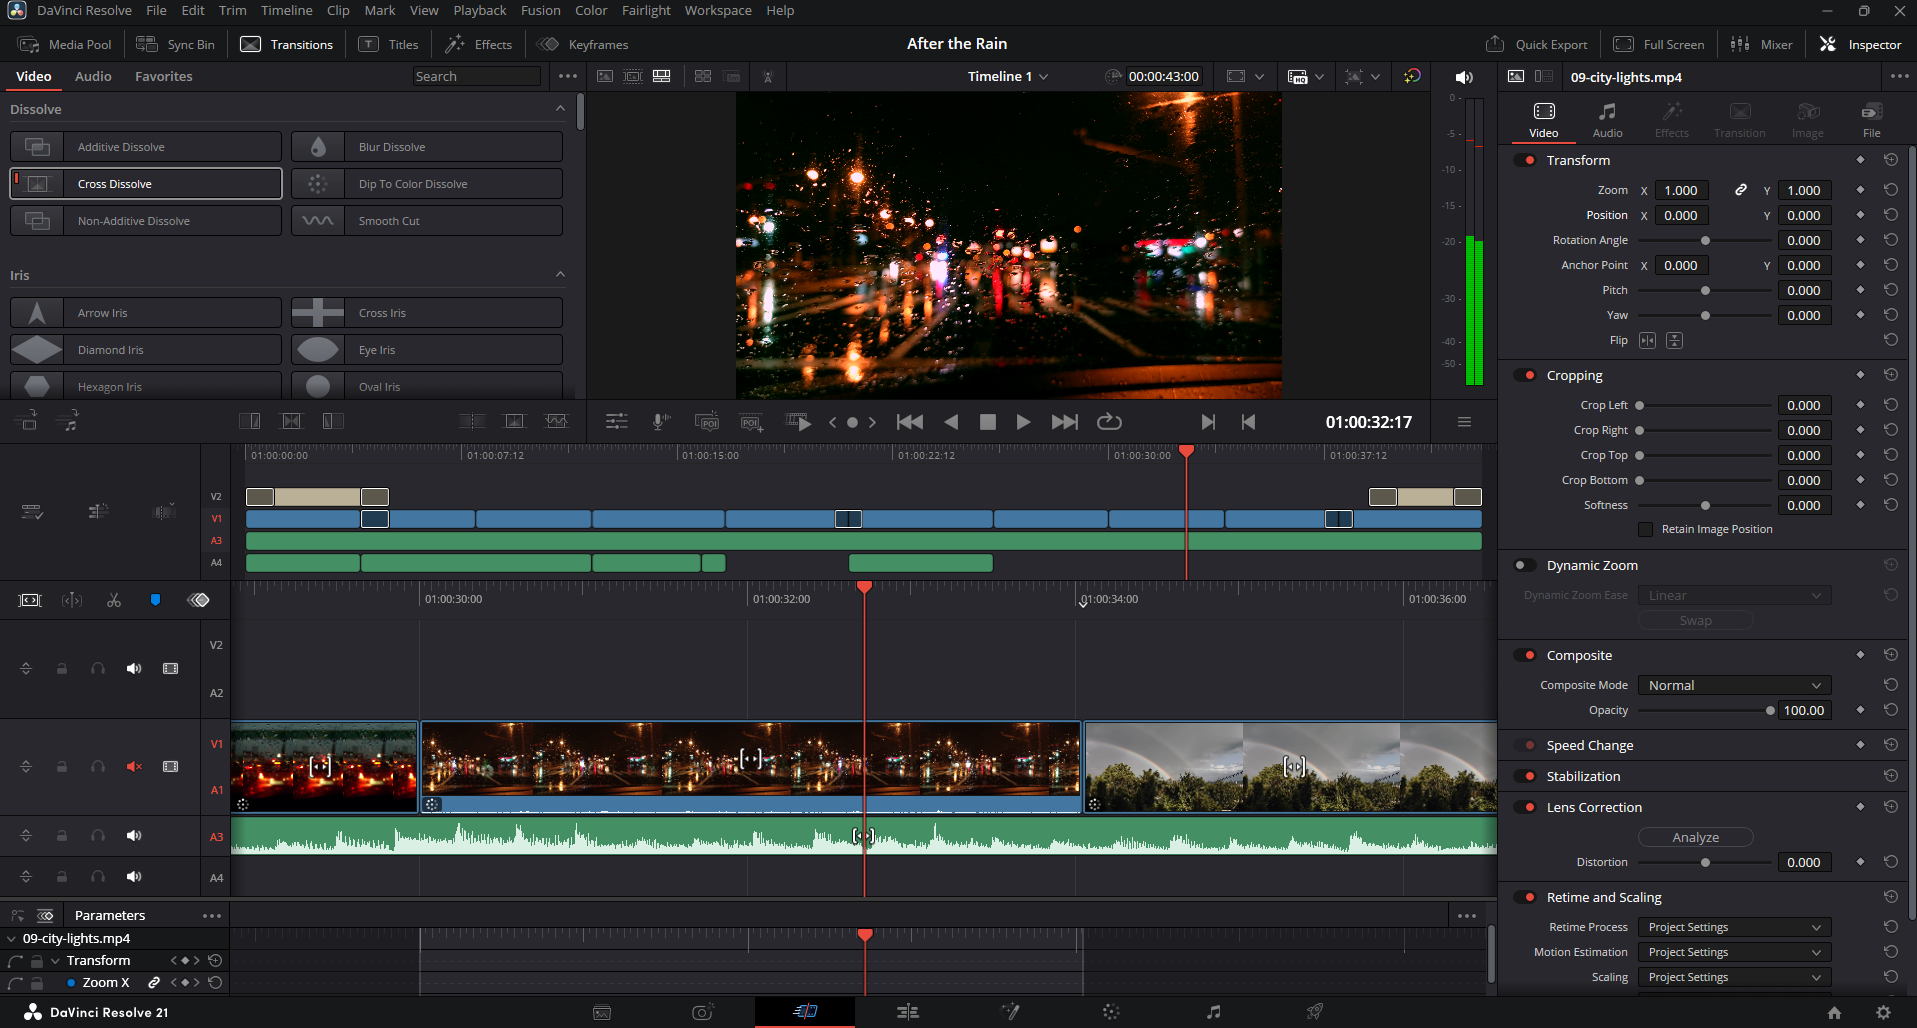Open the Workspace menu
The width and height of the screenshot is (1917, 1028).
pyautogui.click(x=718, y=10)
